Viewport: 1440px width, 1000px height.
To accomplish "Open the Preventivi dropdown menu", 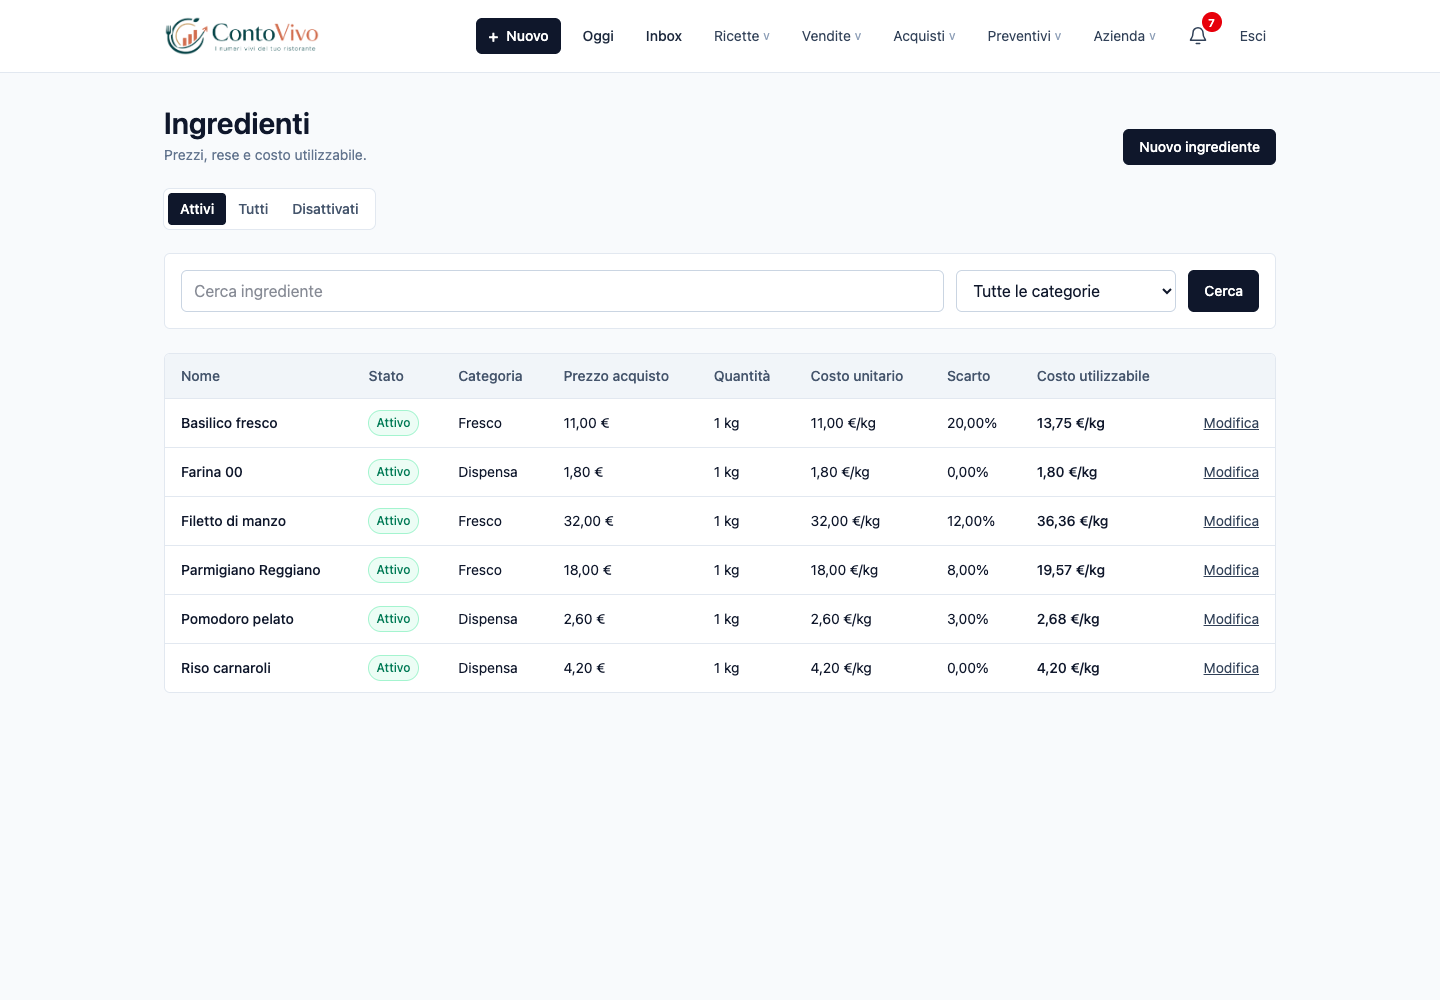I will point(1024,36).
